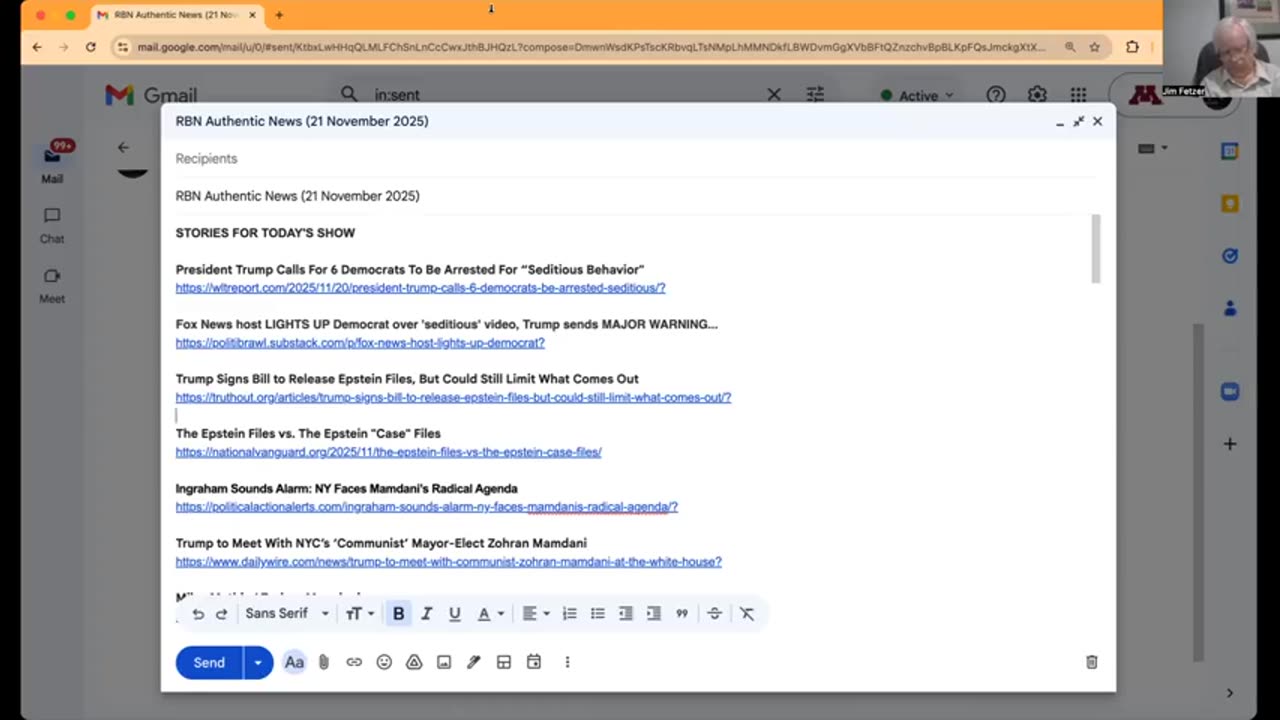Open Chat in the Gmail sidebar
The width and height of the screenshot is (1280, 720).
(52, 225)
